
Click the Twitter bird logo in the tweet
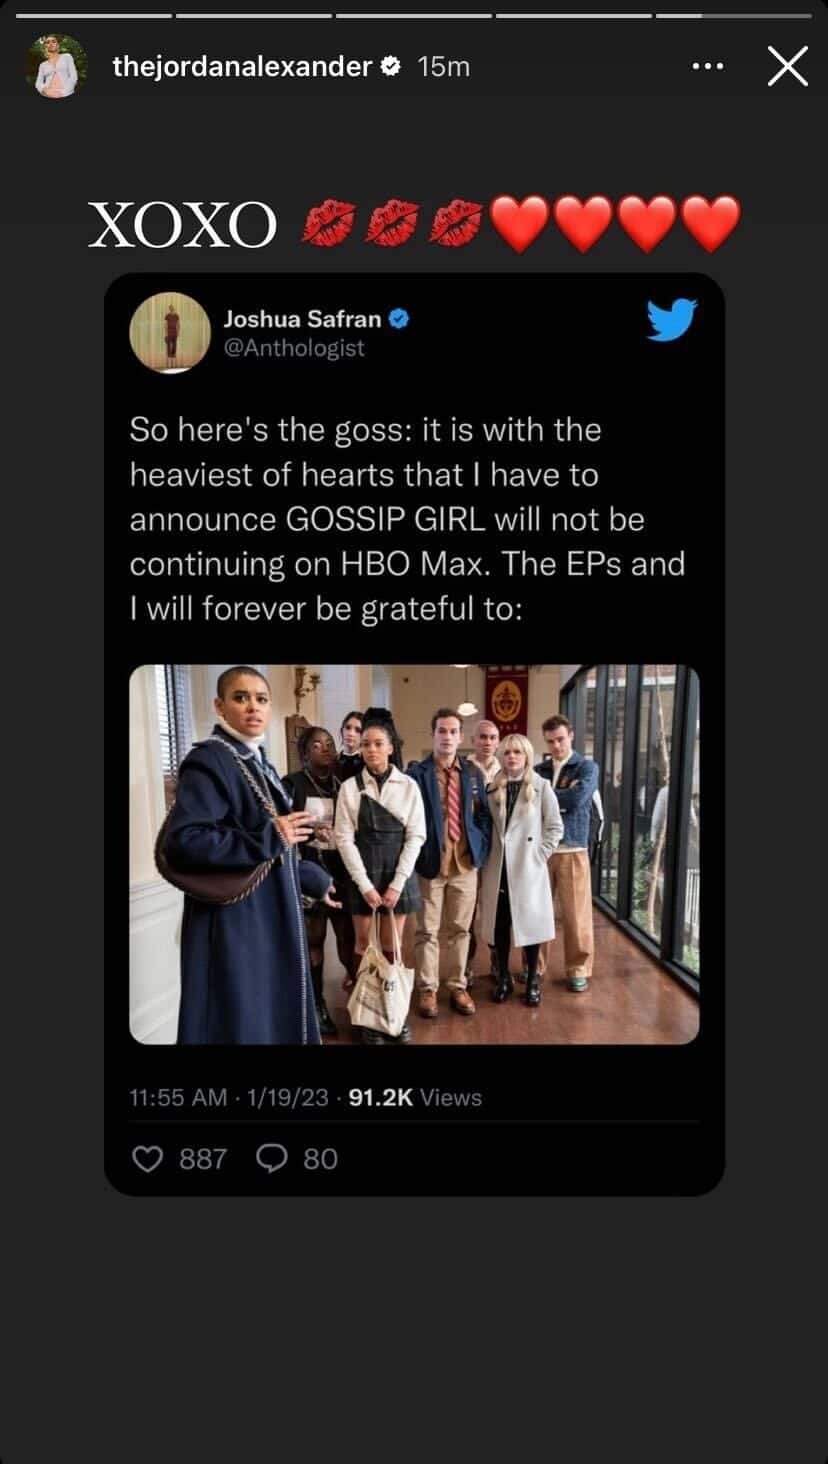671,321
